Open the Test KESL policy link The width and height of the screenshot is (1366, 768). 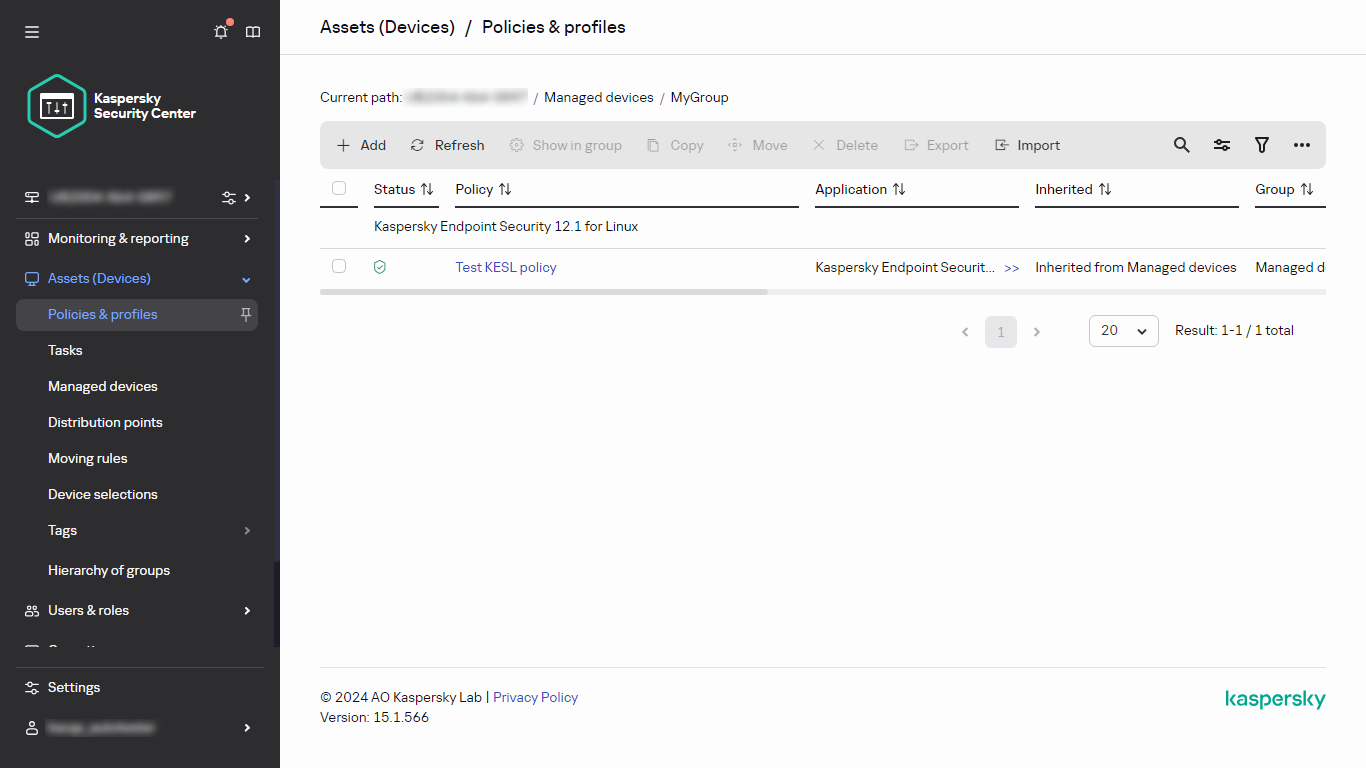(506, 267)
